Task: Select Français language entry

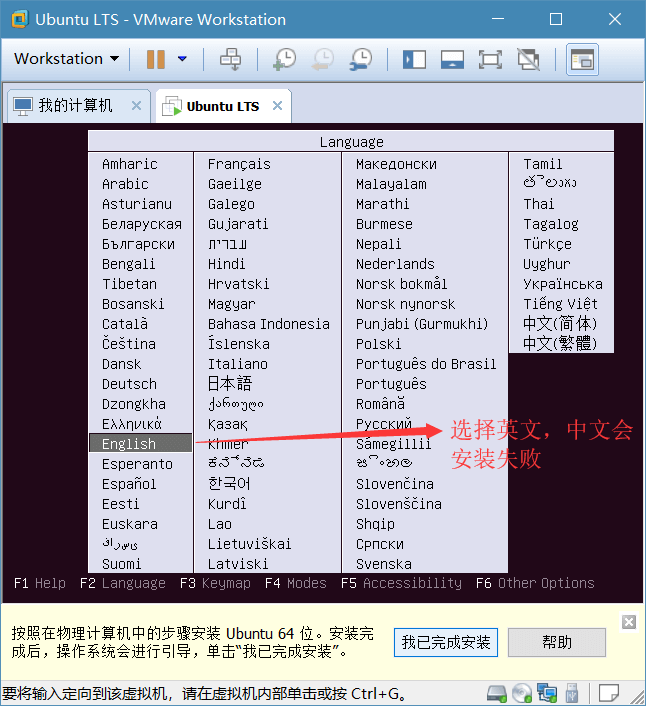Action: click(x=239, y=164)
